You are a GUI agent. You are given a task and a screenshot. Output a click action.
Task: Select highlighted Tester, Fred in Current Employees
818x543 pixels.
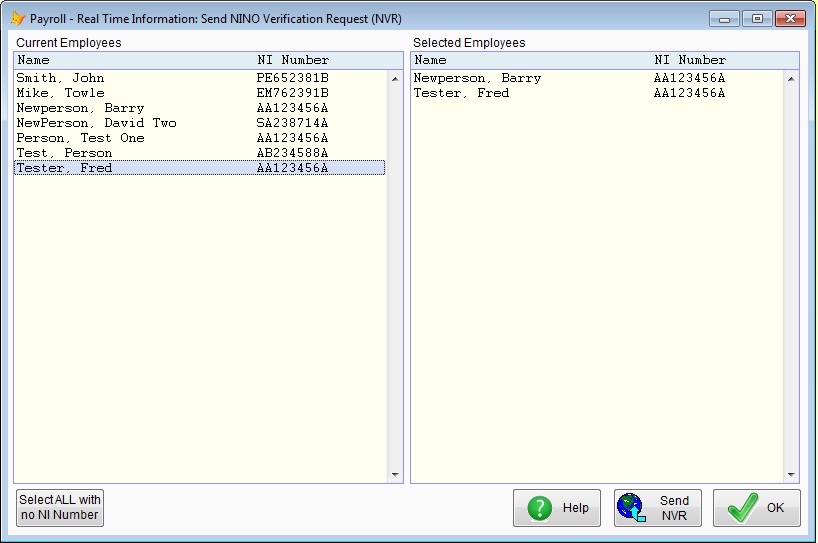(199, 168)
